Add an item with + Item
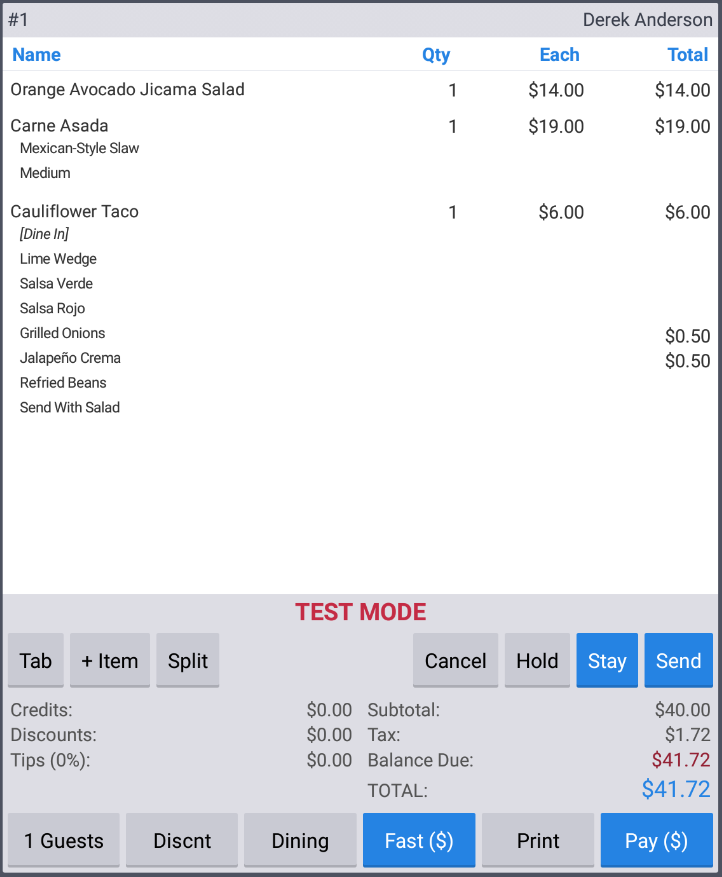This screenshot has height=877, width=722. (x=110, y=660)
